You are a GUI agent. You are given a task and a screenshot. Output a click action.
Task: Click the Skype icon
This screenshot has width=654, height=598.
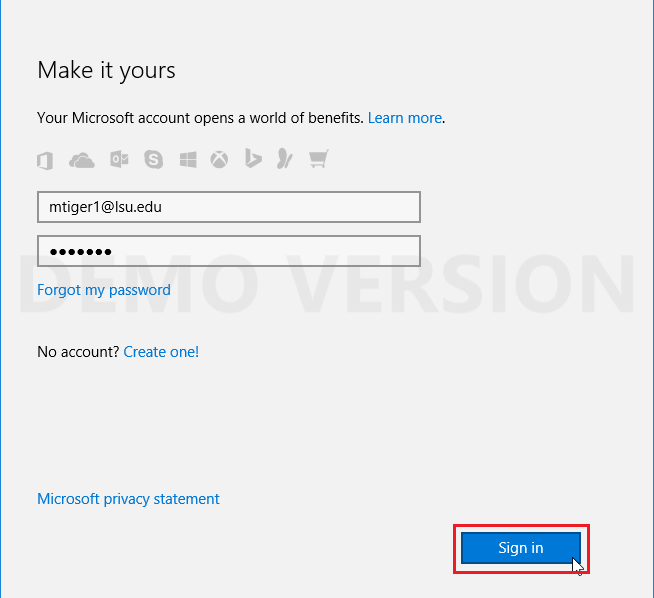click(x=153, y=159)
